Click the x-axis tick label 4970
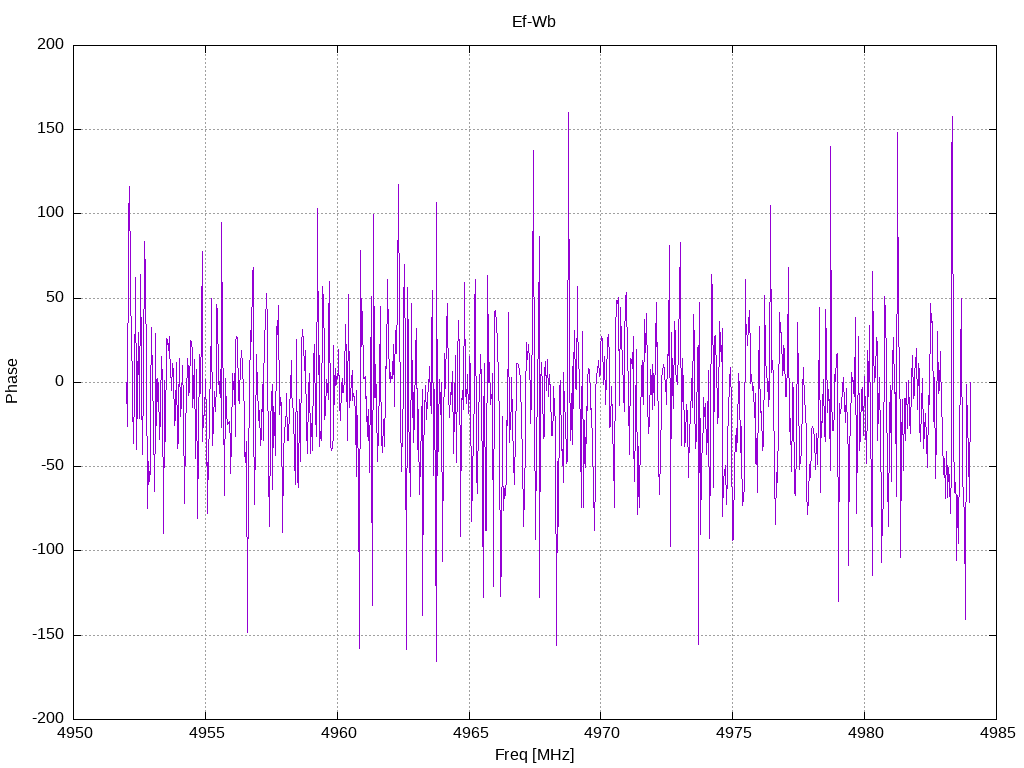This screenshot has height=768, width=1024. tap(601, 733)
